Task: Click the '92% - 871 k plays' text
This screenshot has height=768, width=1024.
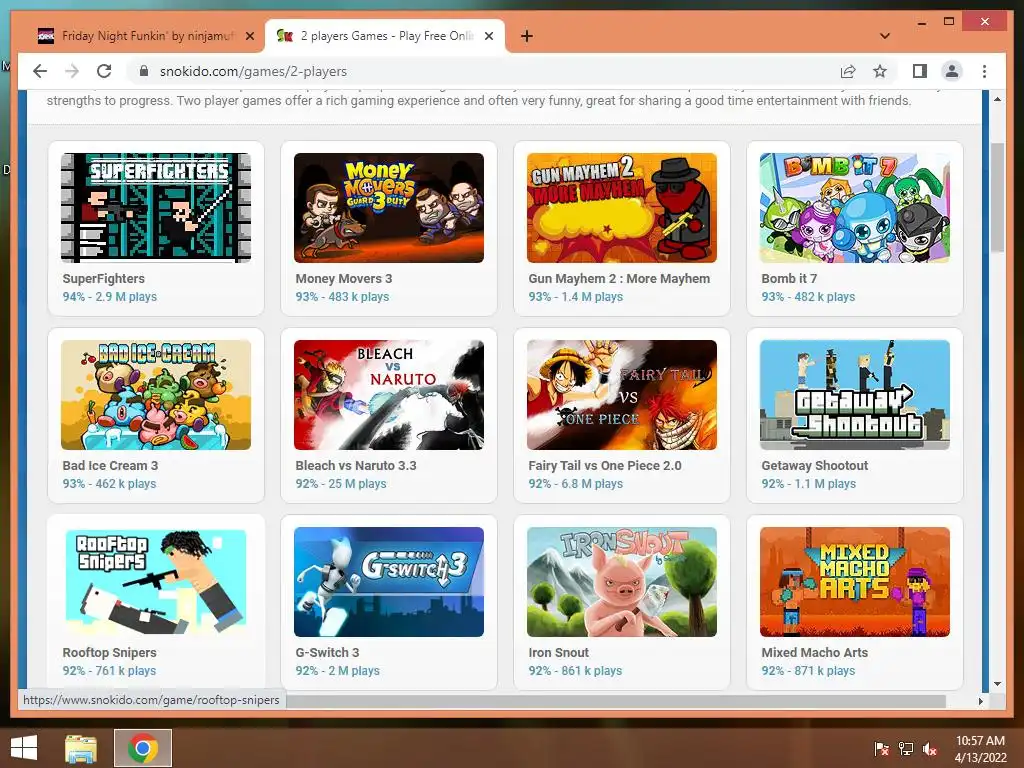Action: pos(808,671)
